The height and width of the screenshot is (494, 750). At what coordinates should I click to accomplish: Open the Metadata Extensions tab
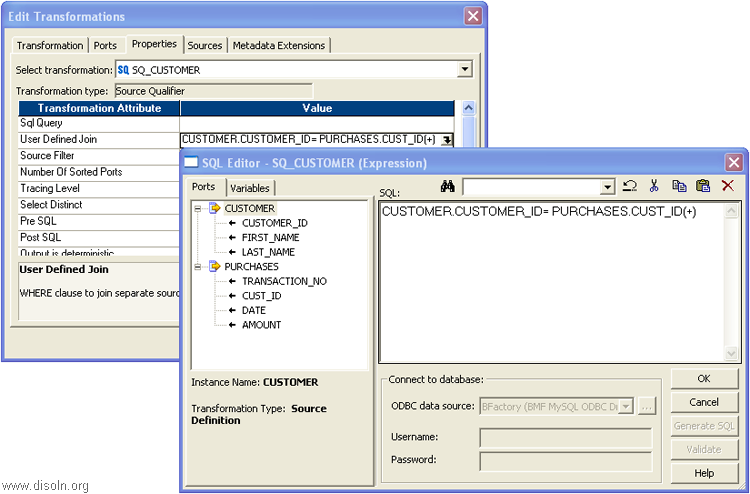(x=279, y=45)
